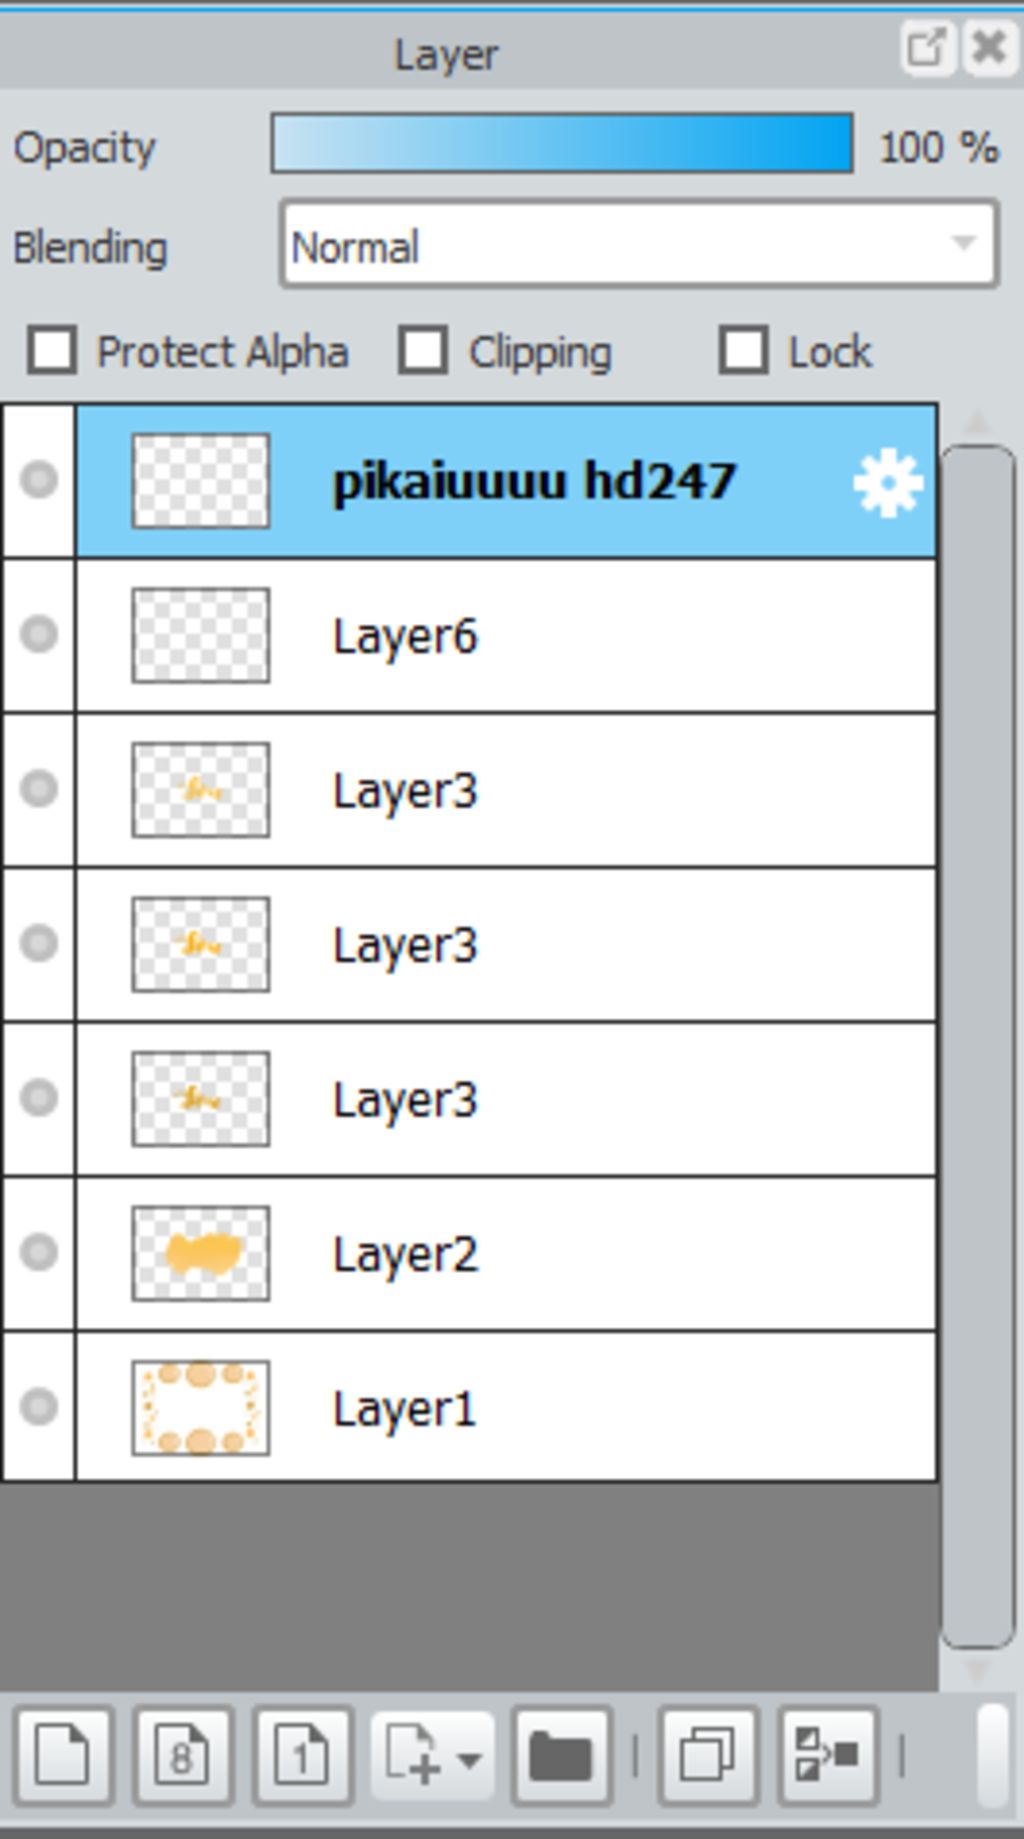
Task: Click the layer list scroll down arrow
Action: click(x=977, y=1668)
